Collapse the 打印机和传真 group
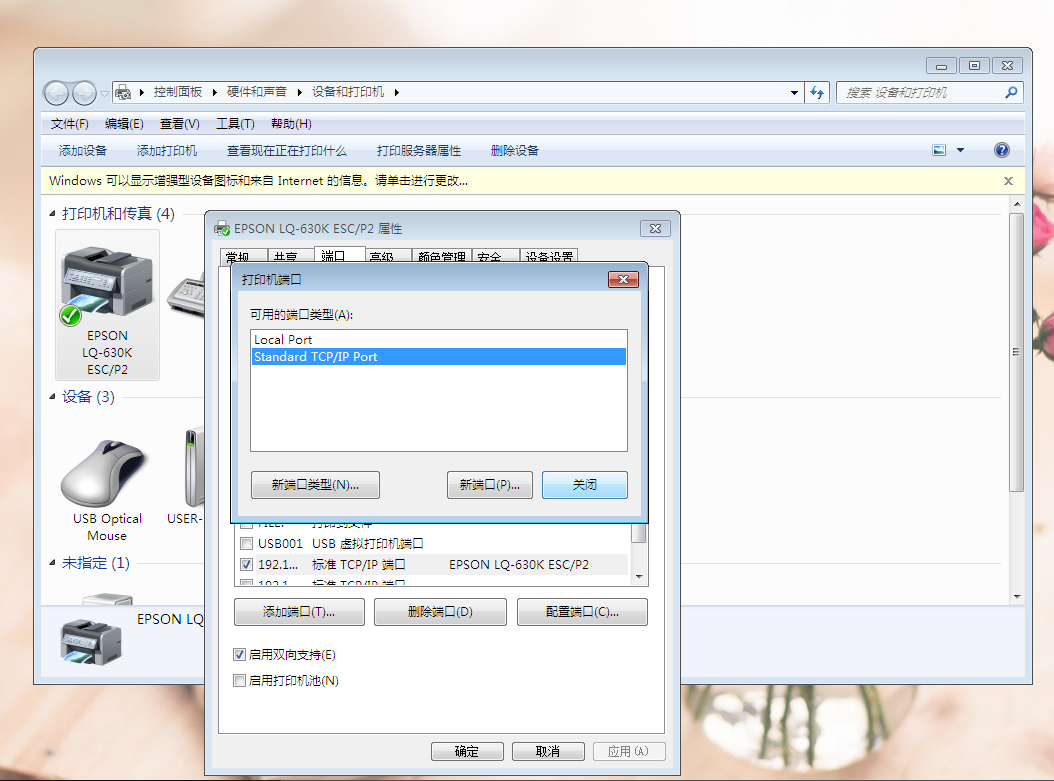Image resolution: width=1054 pixels, height=781 pixels. coord(52,214)
